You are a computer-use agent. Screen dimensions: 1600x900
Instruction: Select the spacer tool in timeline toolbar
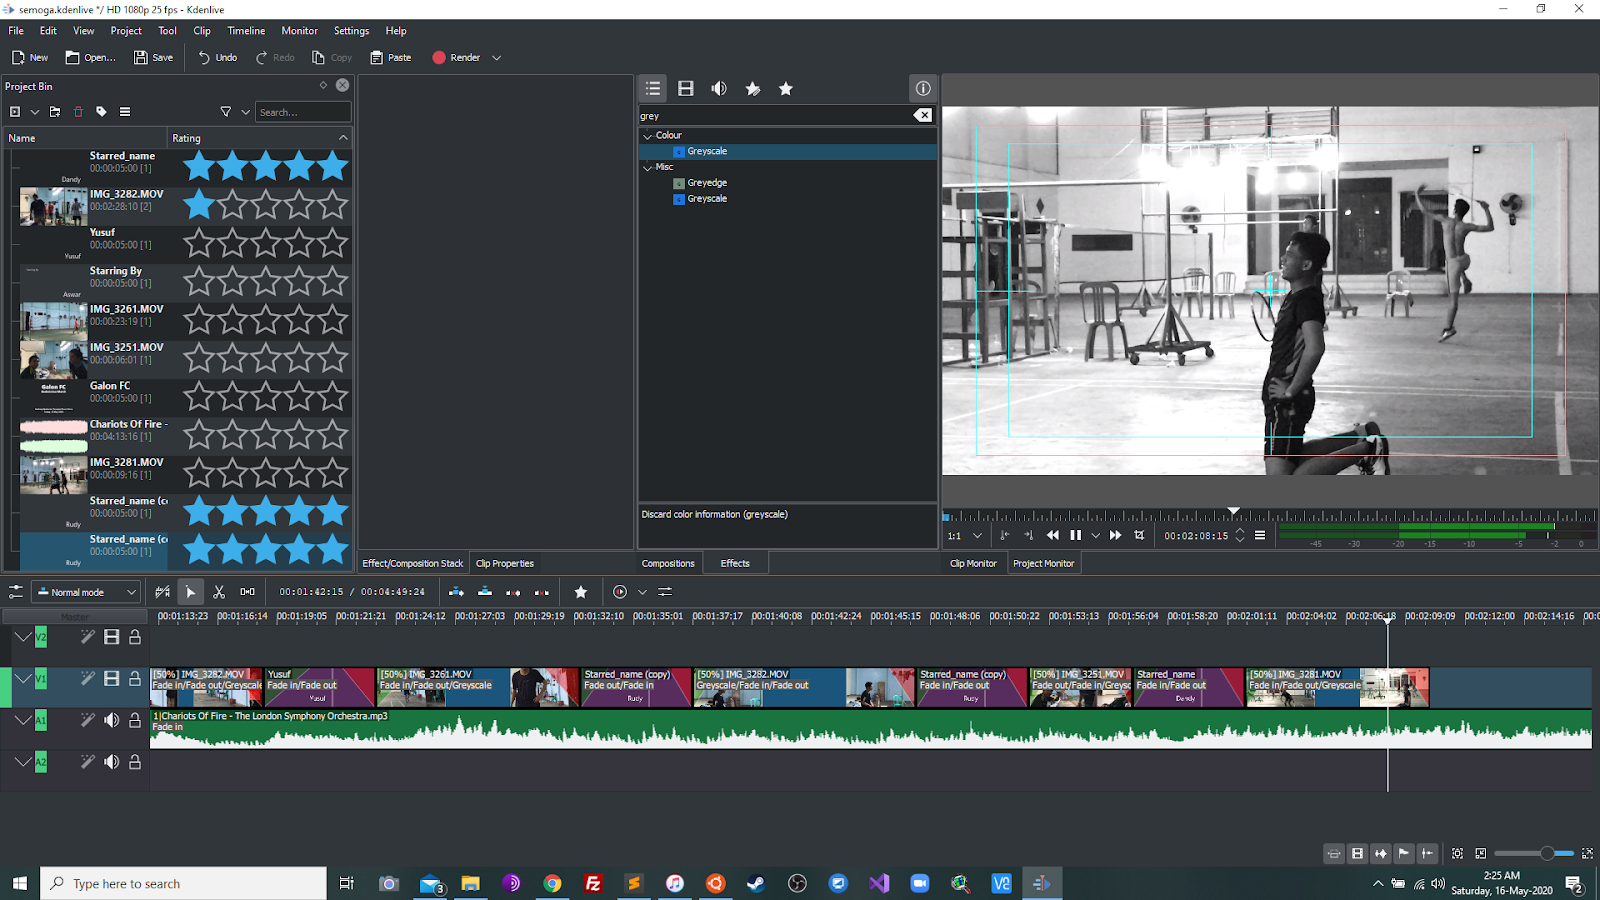click(x=247, y=592)
